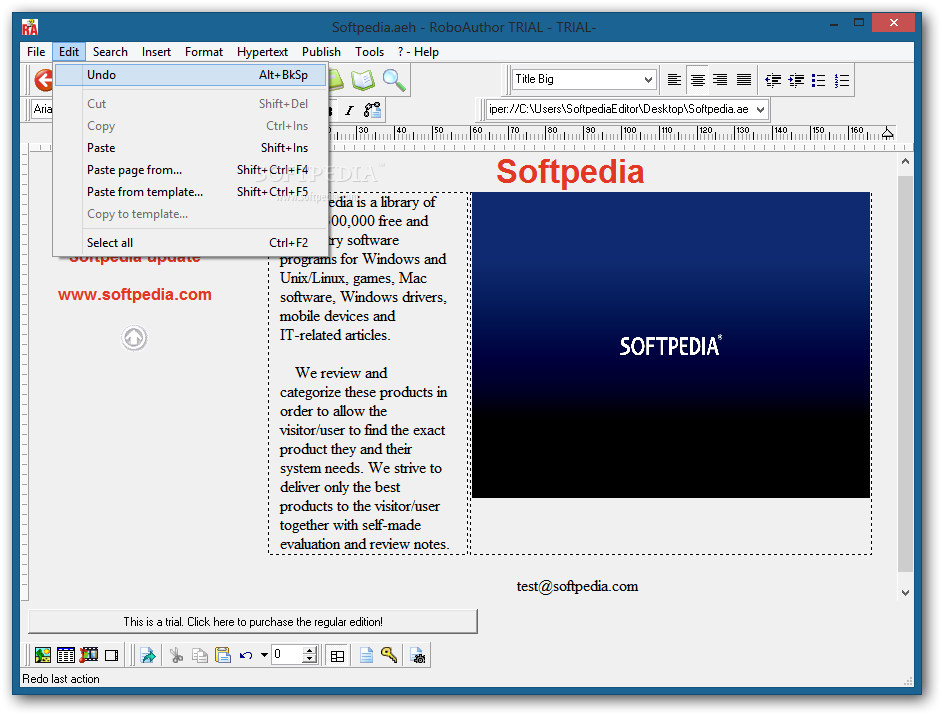Choose Undo from Edit menu
The height and width of the screenshot is (715, 942).
190,75
